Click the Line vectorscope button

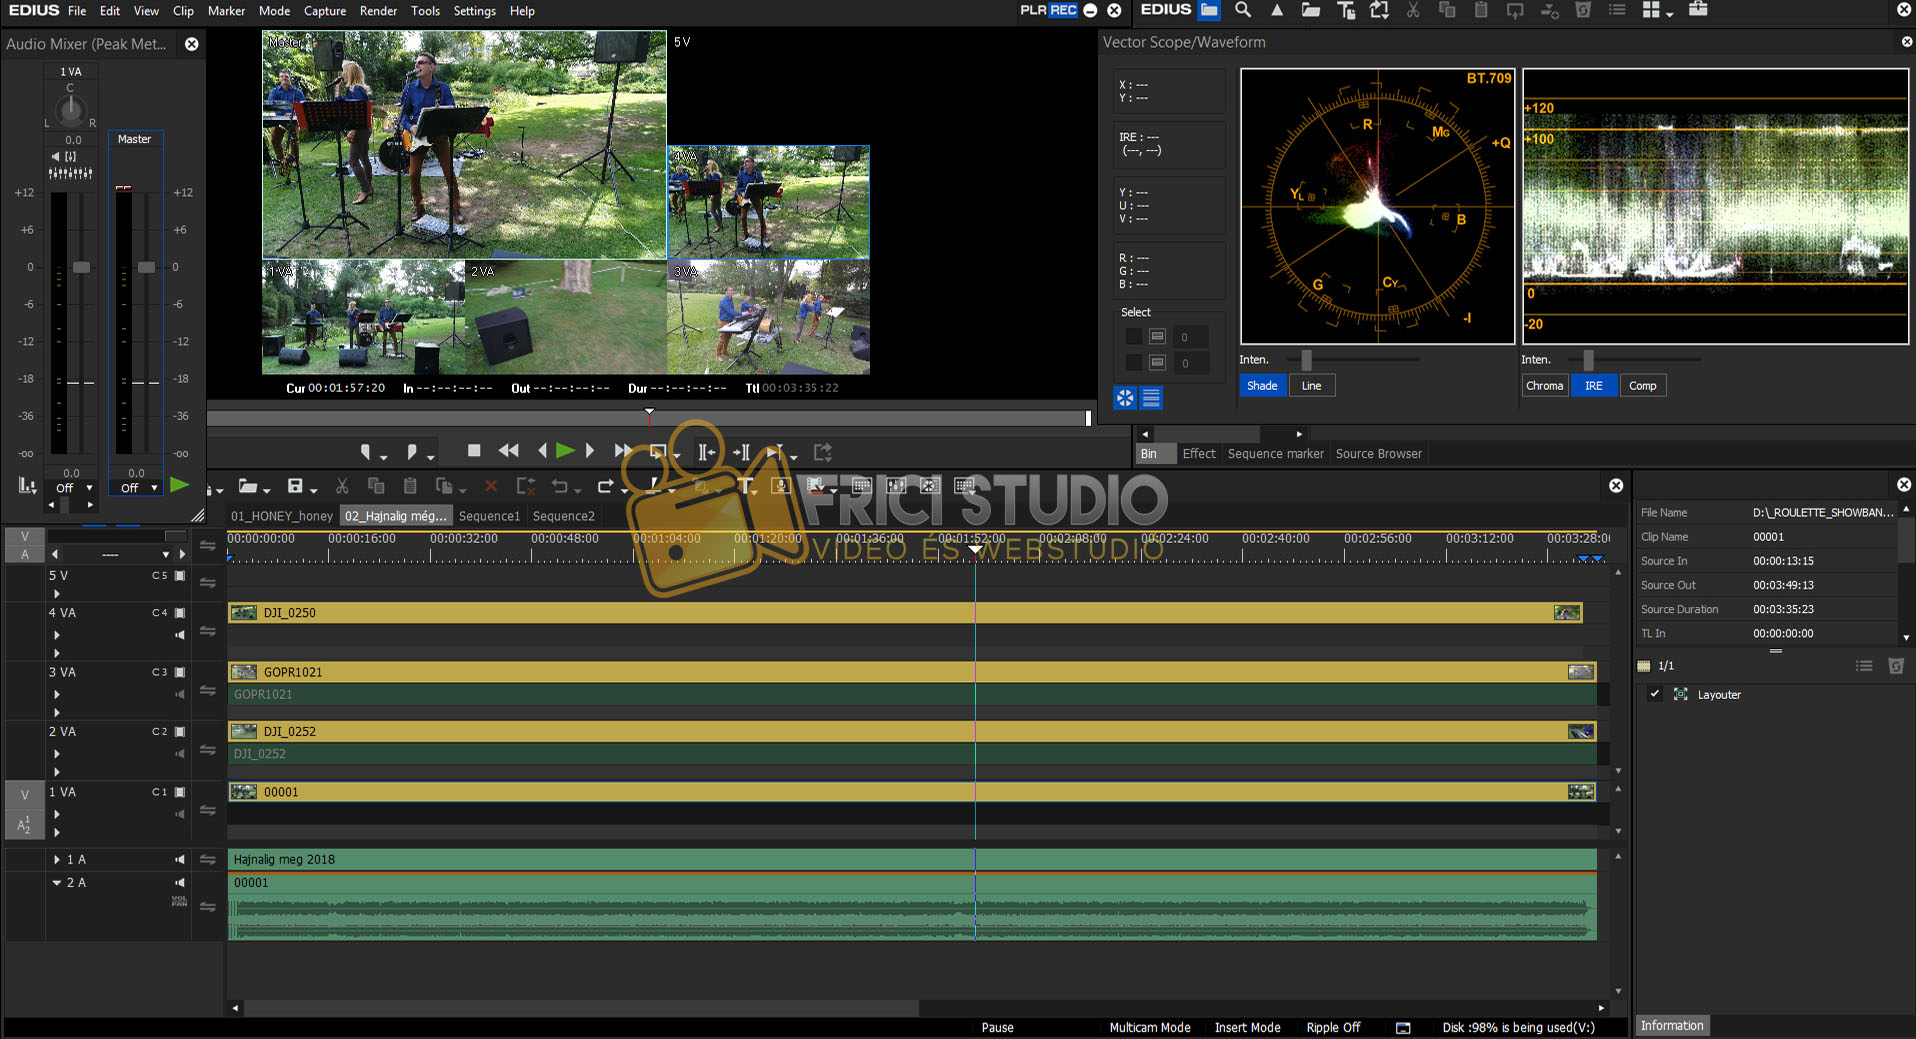point(1311,386)
